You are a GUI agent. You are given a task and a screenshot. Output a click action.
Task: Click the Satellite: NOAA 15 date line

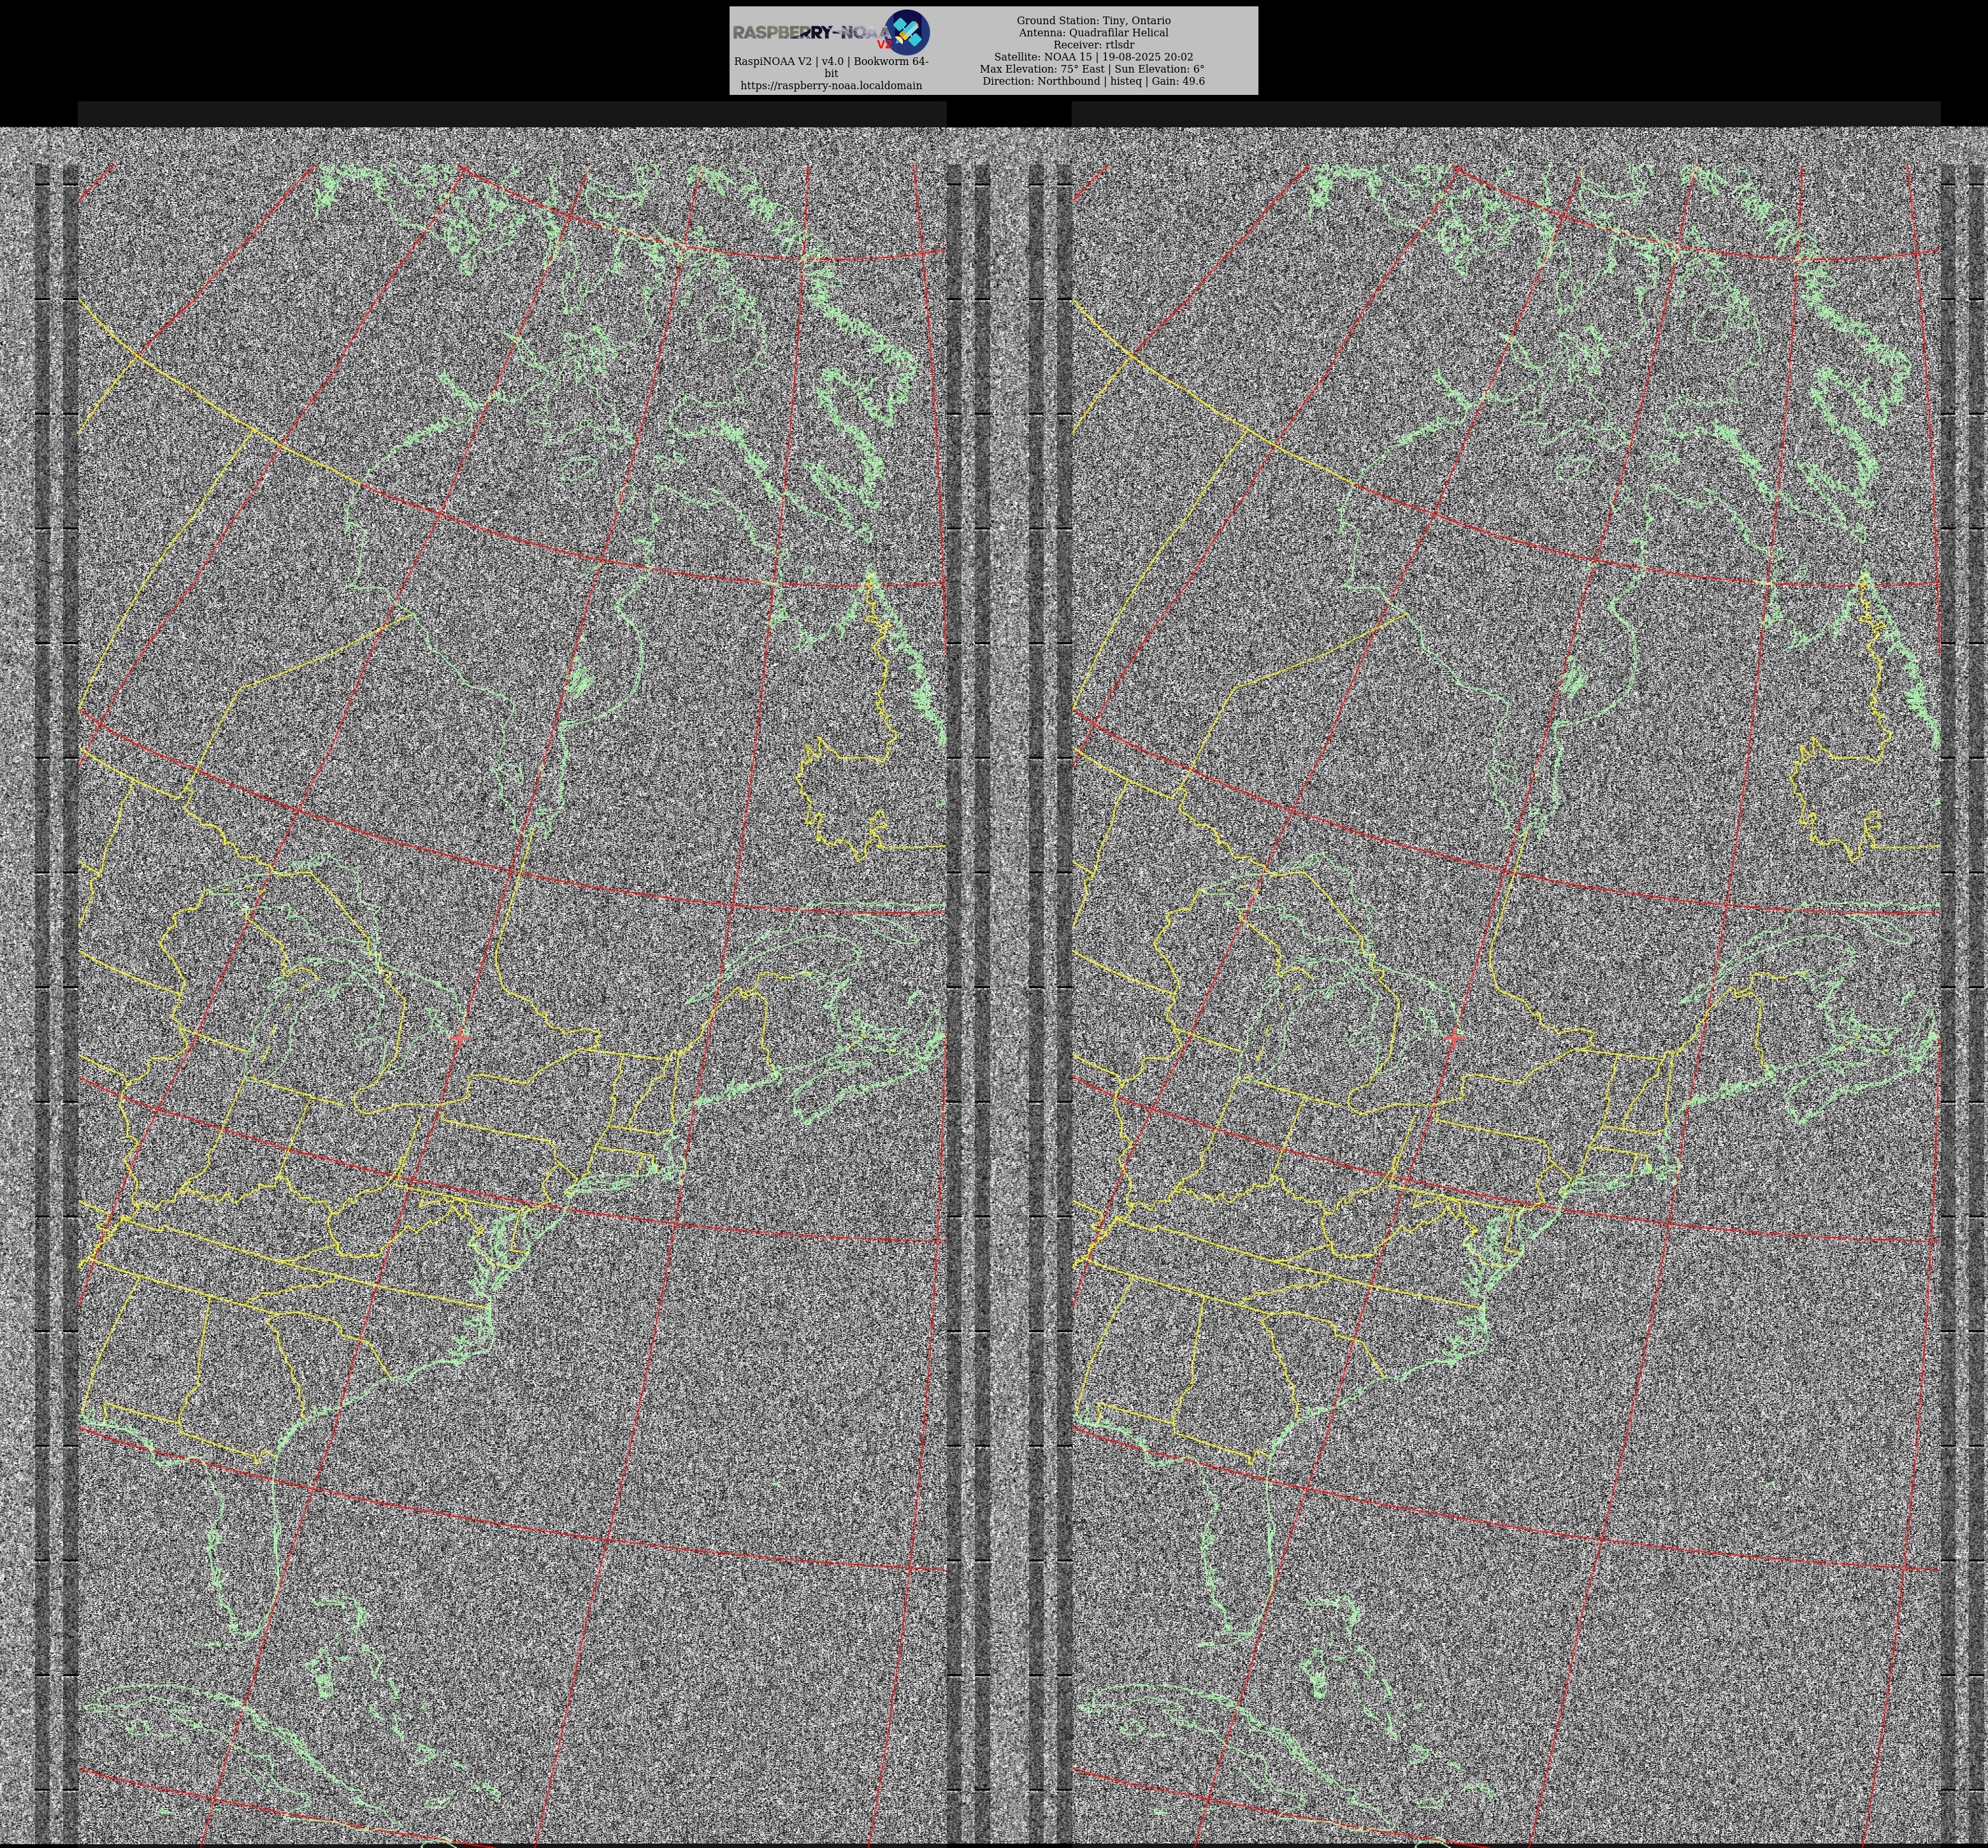1093,57
